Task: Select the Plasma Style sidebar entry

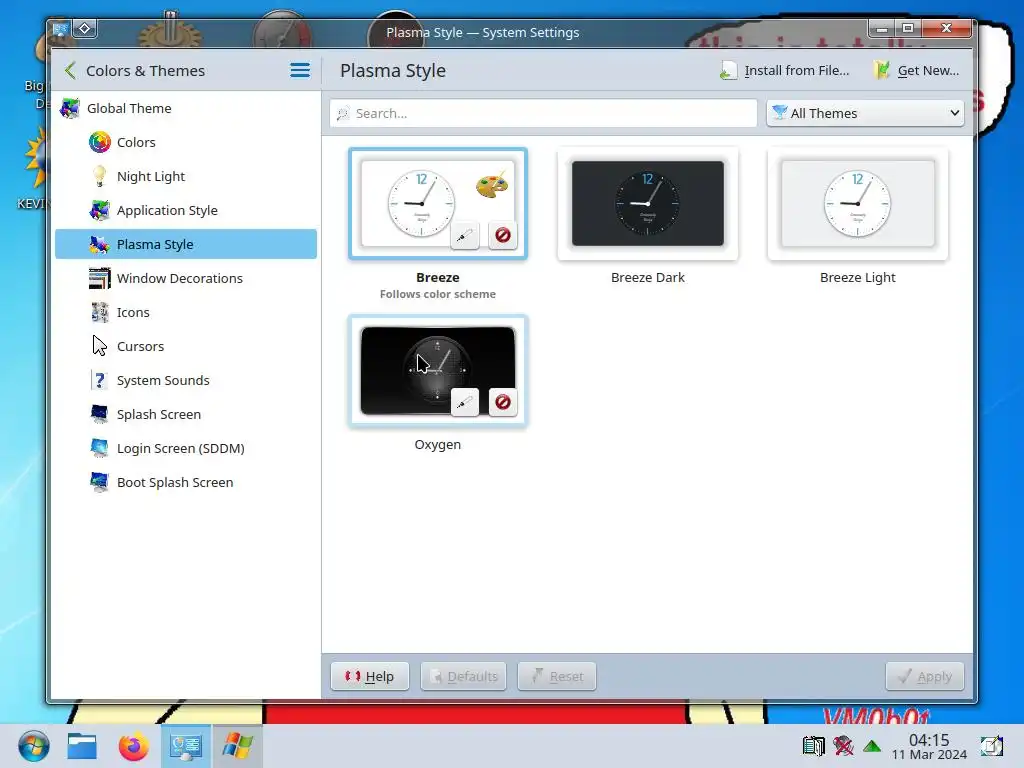Action: [186, 244]
